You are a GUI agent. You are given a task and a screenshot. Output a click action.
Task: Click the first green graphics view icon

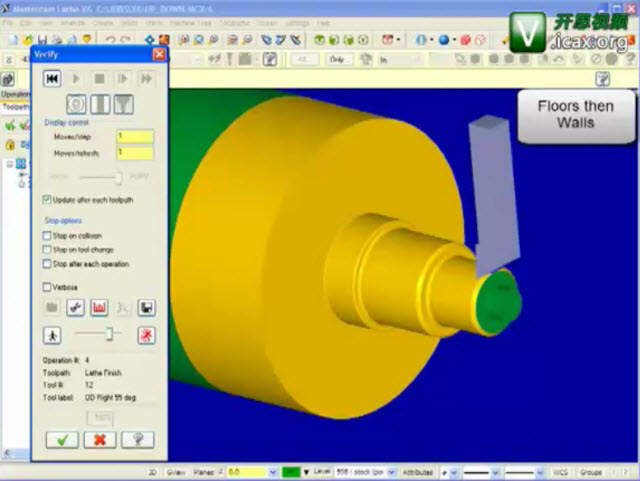tap(319, 40)
